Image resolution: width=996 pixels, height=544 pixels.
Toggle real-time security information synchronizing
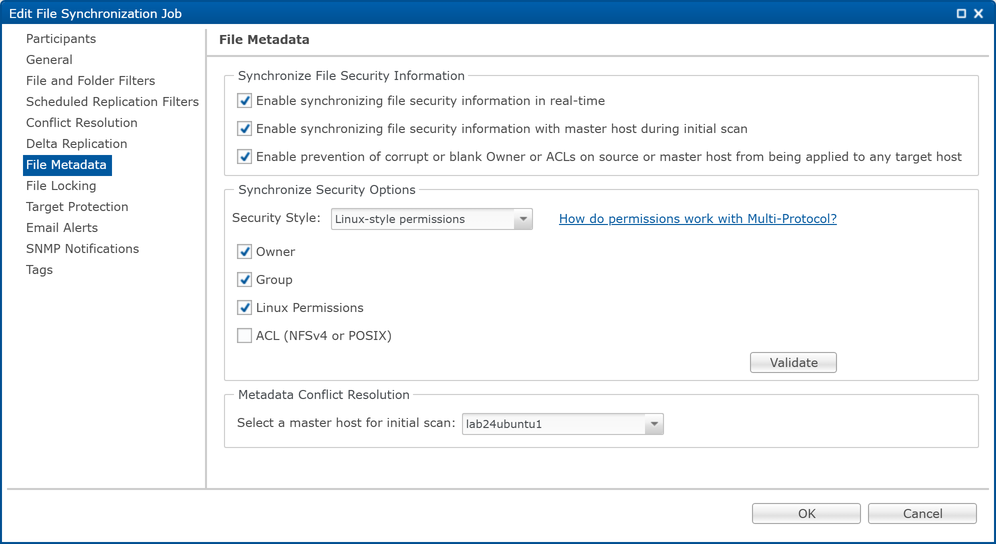pyautogui.click(x=245, y=100)
